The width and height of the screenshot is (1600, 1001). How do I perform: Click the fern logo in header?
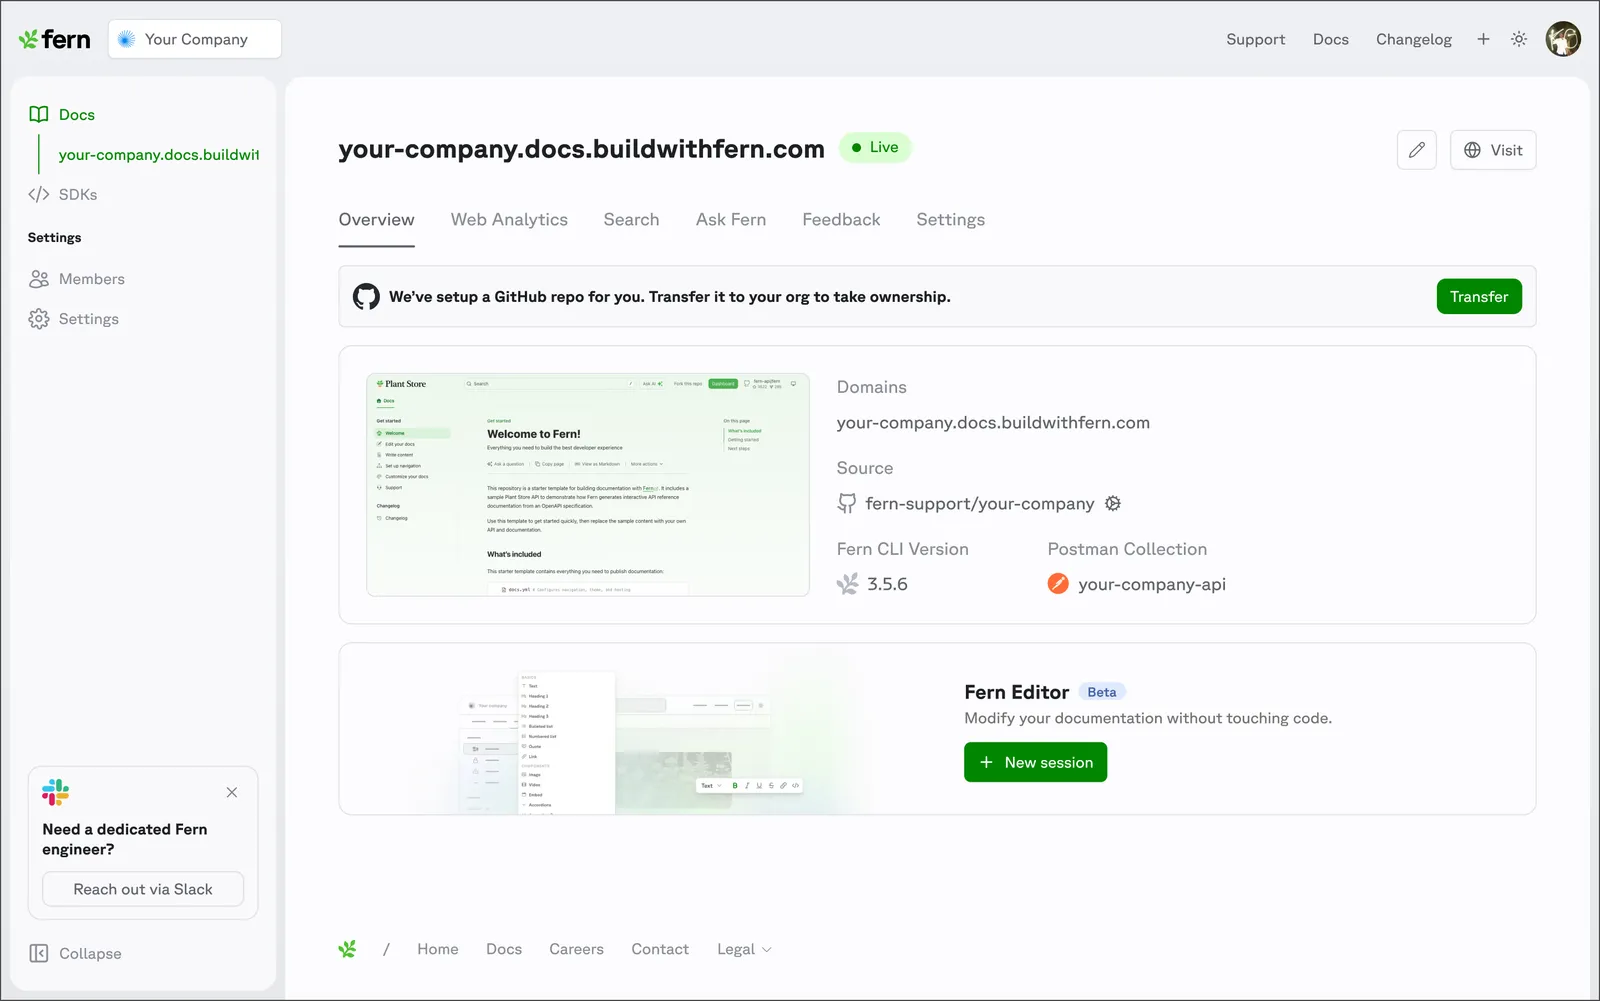point(54,39)
